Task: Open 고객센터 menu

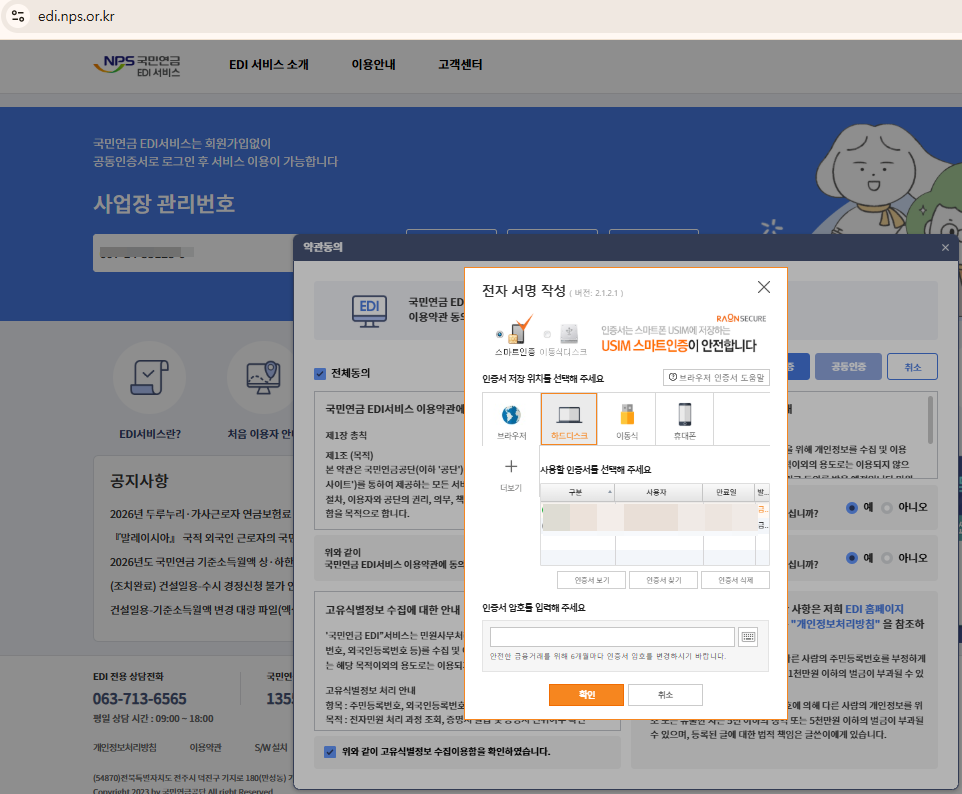Action: pyautogui.click(x=460, y=64)
